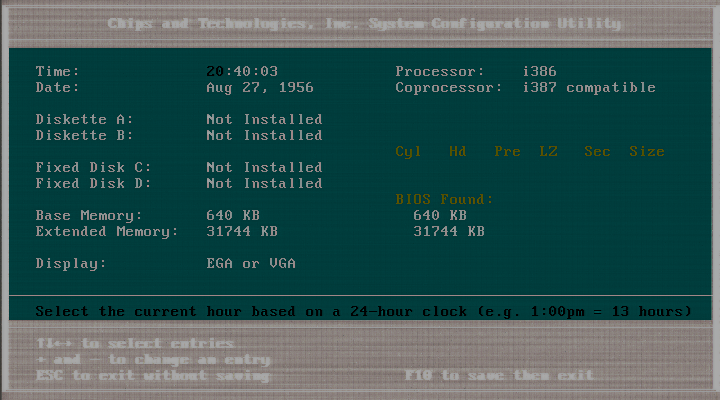
Task: Click 640 KB under BIOS Found
Action: click(440, 215)
